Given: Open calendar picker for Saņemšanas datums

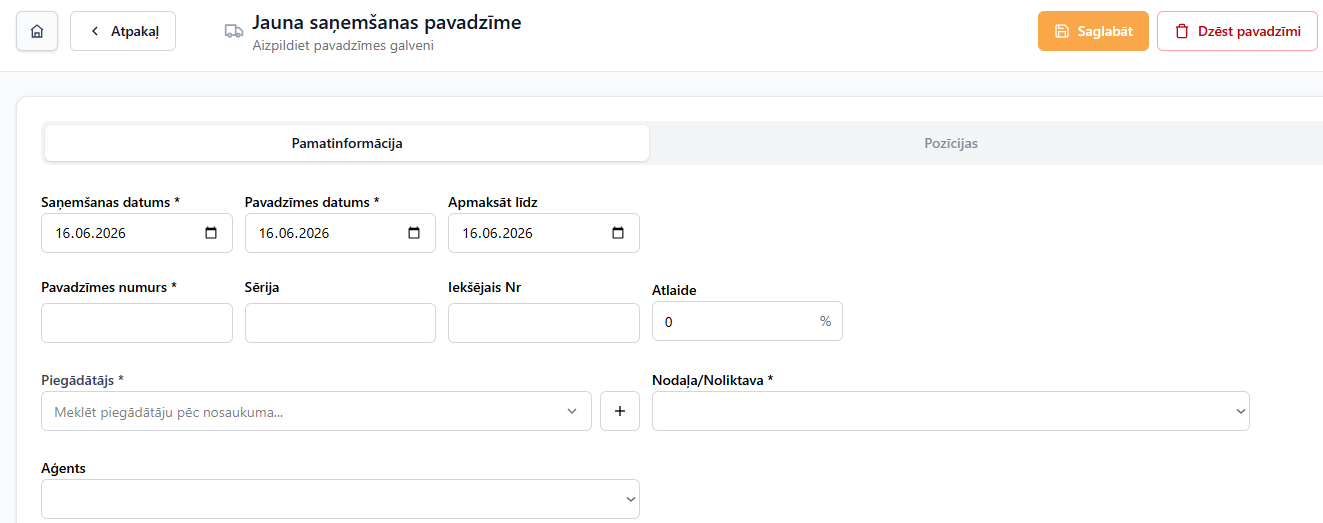Looking at the screenshot, I should [211, 233].
